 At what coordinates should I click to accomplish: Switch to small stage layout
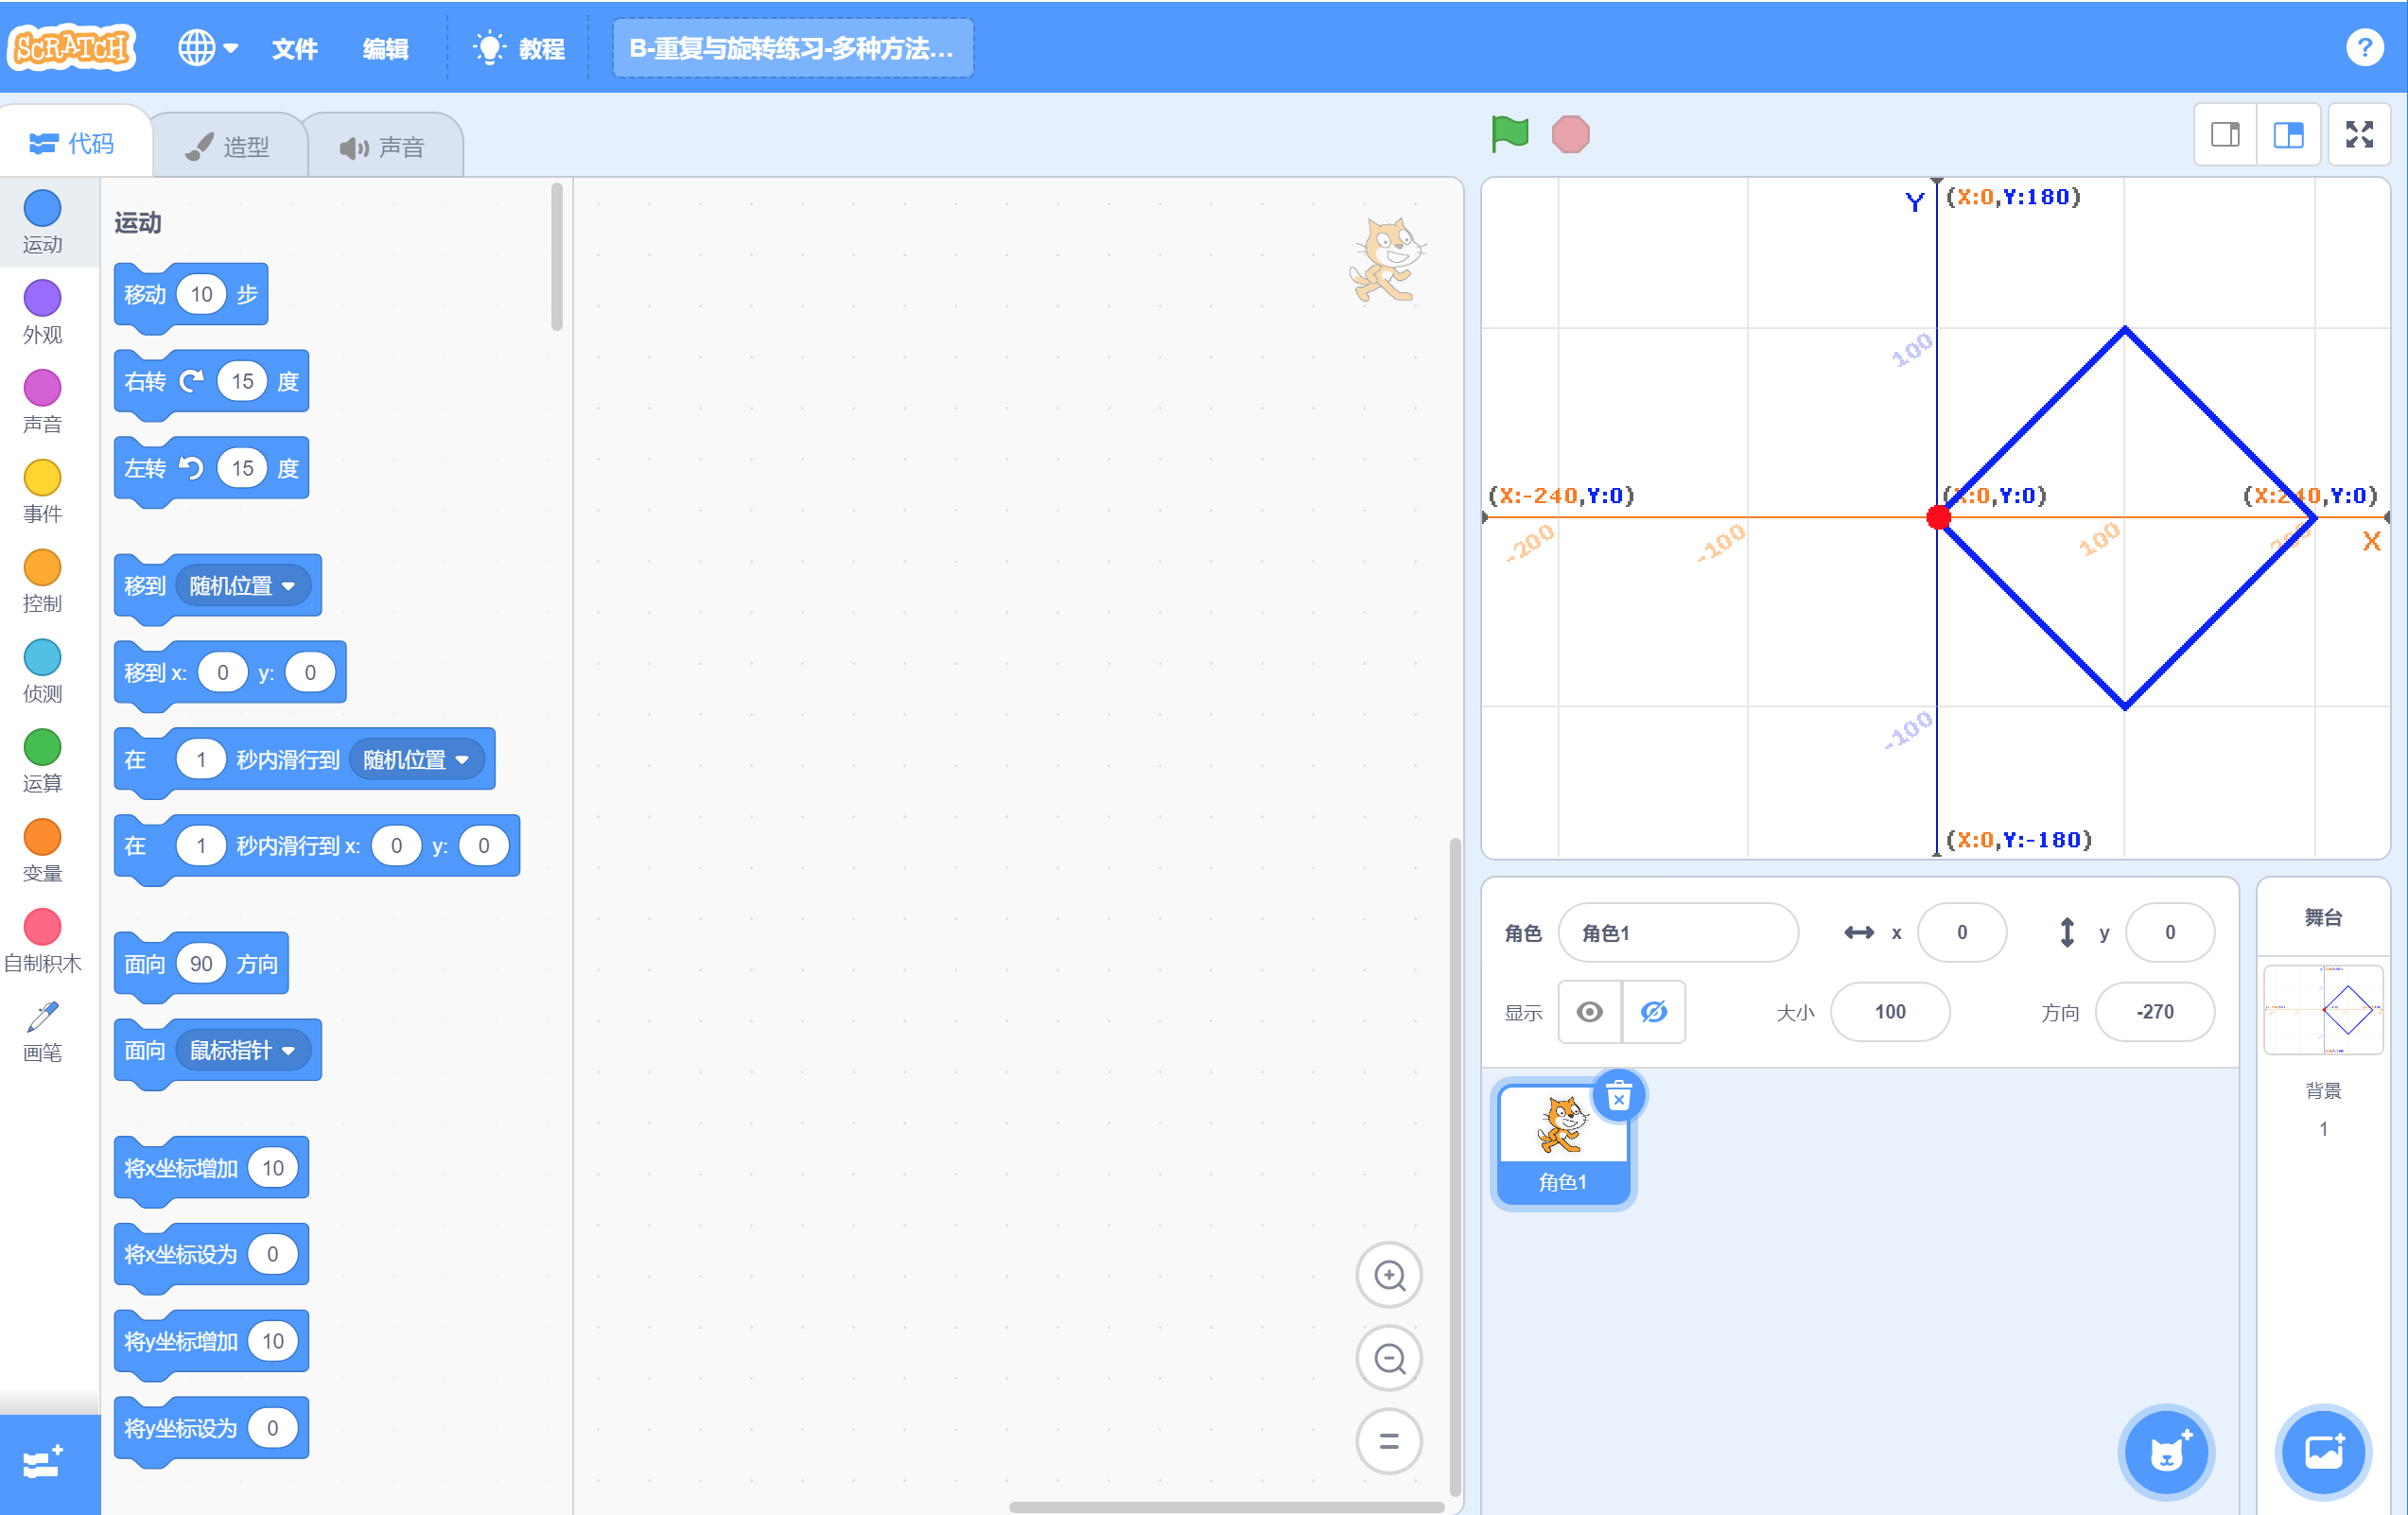(x=2225, y=134)
